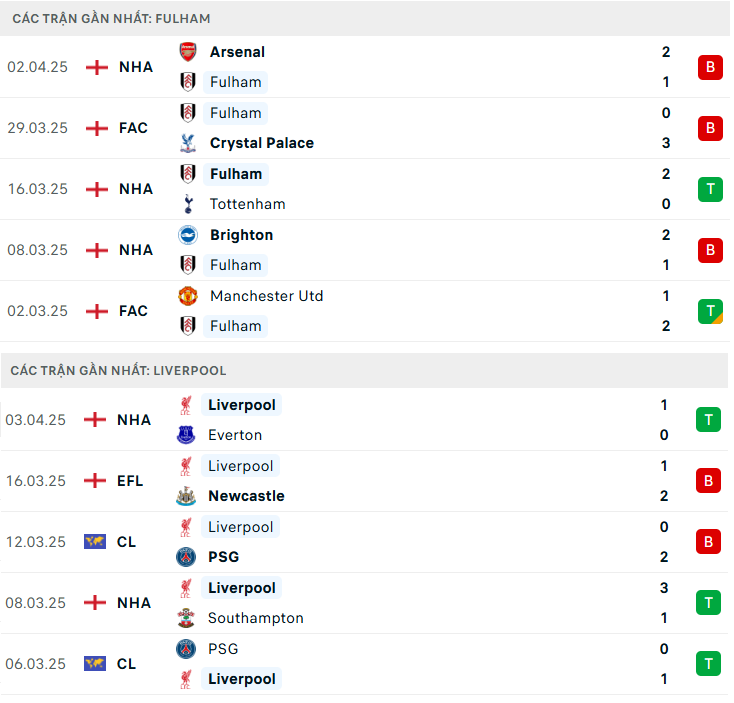This screenshot has height=703, width=734.
Task: Open the Arsenal team link
Action: 237,52
